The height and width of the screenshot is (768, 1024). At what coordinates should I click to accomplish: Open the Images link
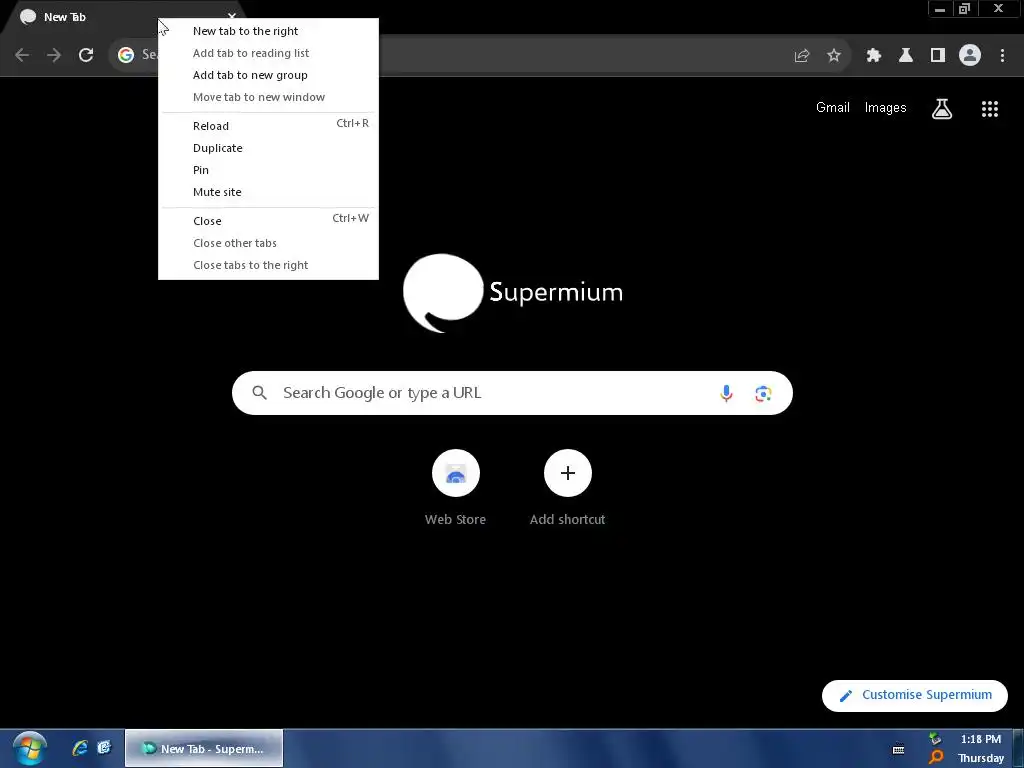(x=885, y=108)
